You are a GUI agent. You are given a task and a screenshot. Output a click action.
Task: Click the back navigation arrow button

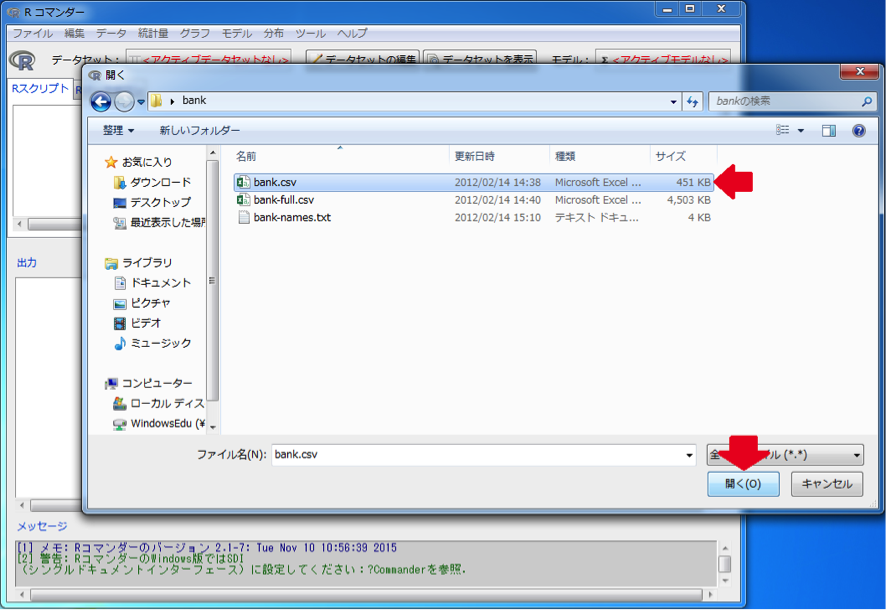pyautogui.click(x=101, y=102)
